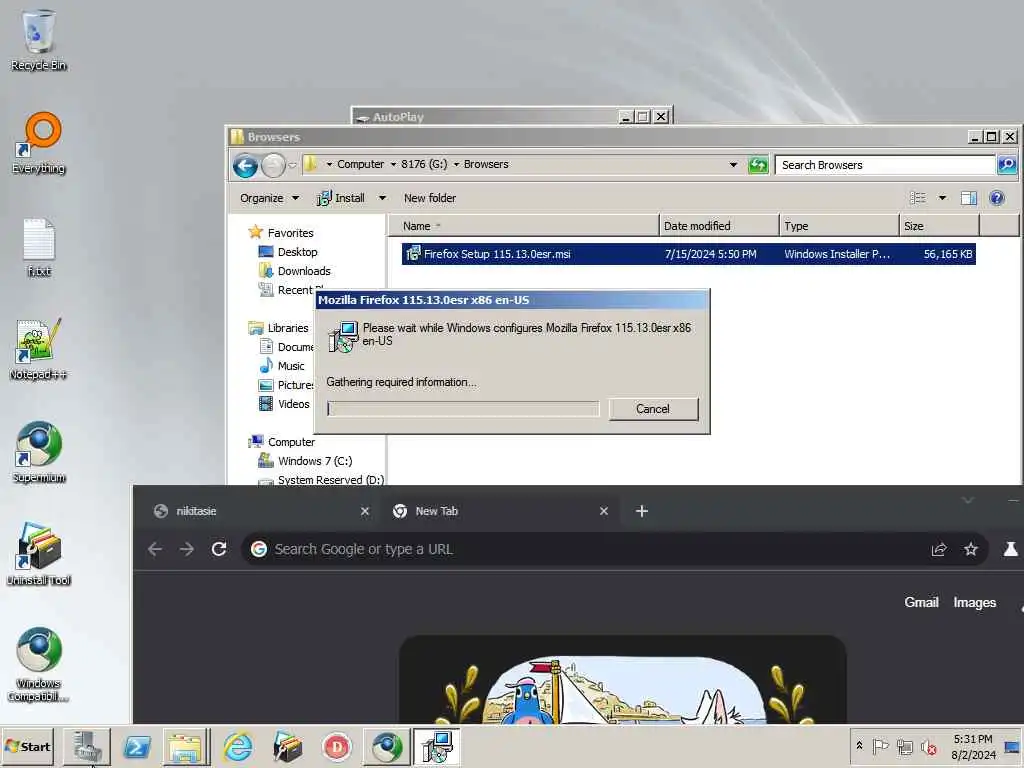The image size is (1024, 768).
Task: Close the New Tab tab
Action: [x=603, y=511]
